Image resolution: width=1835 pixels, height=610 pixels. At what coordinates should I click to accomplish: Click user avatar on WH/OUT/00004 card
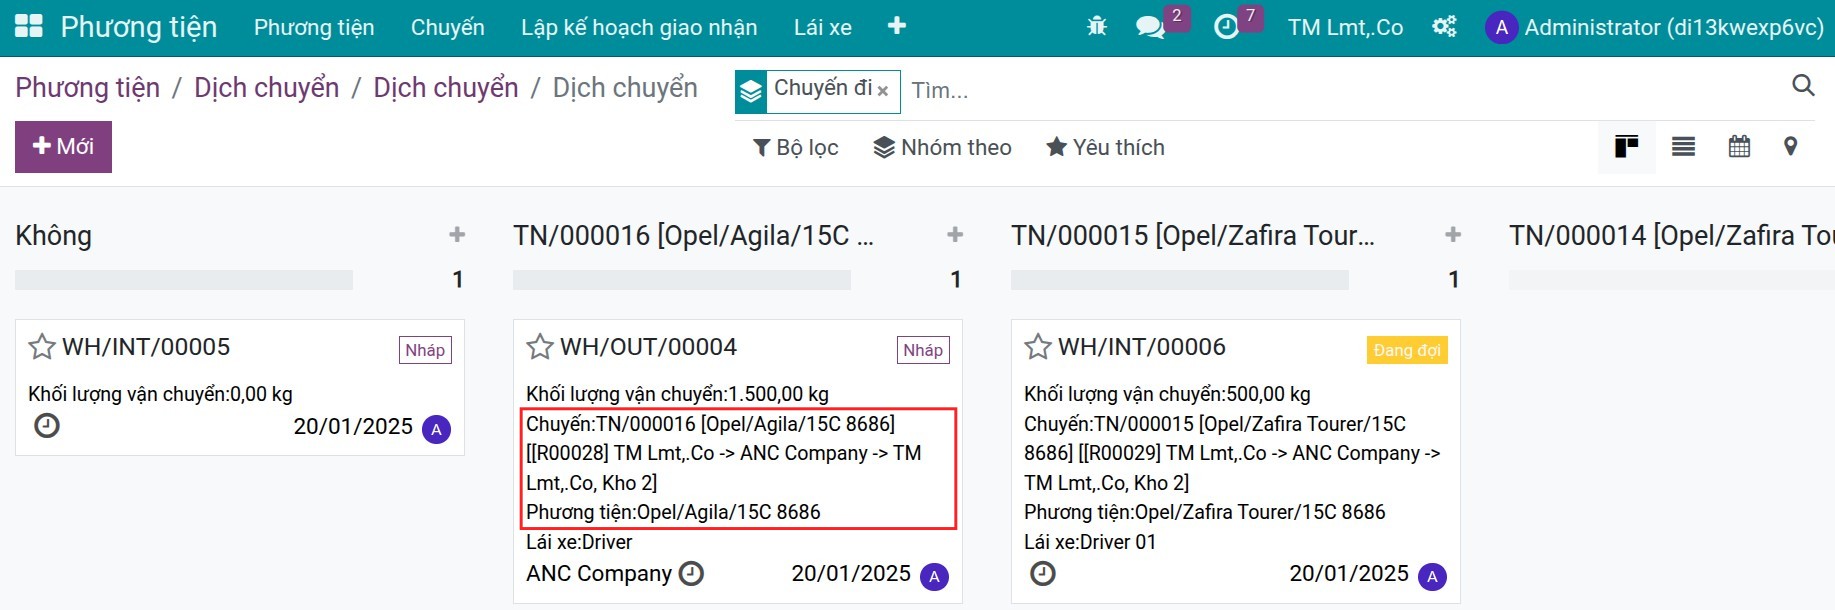pos(934,577)
